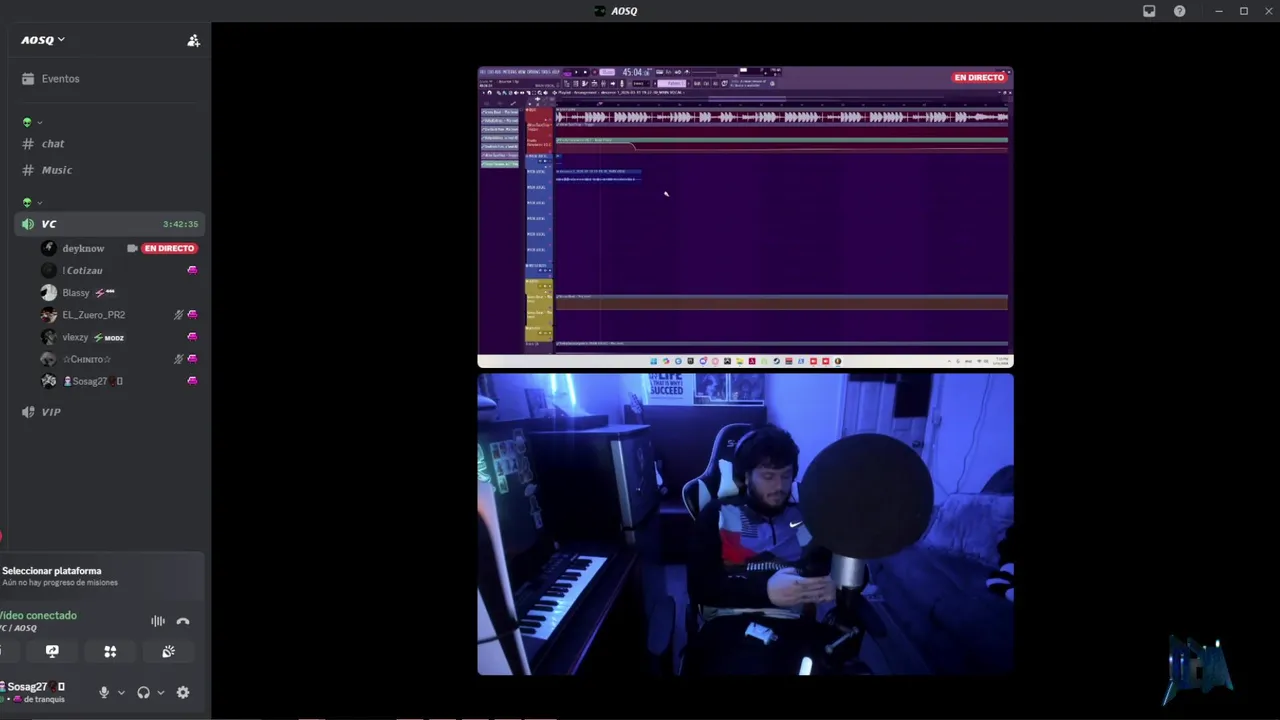Click the pink status icon in Cotizau row
The width and height of the screenshot is (1280, 720).
[x=192, y=270]
